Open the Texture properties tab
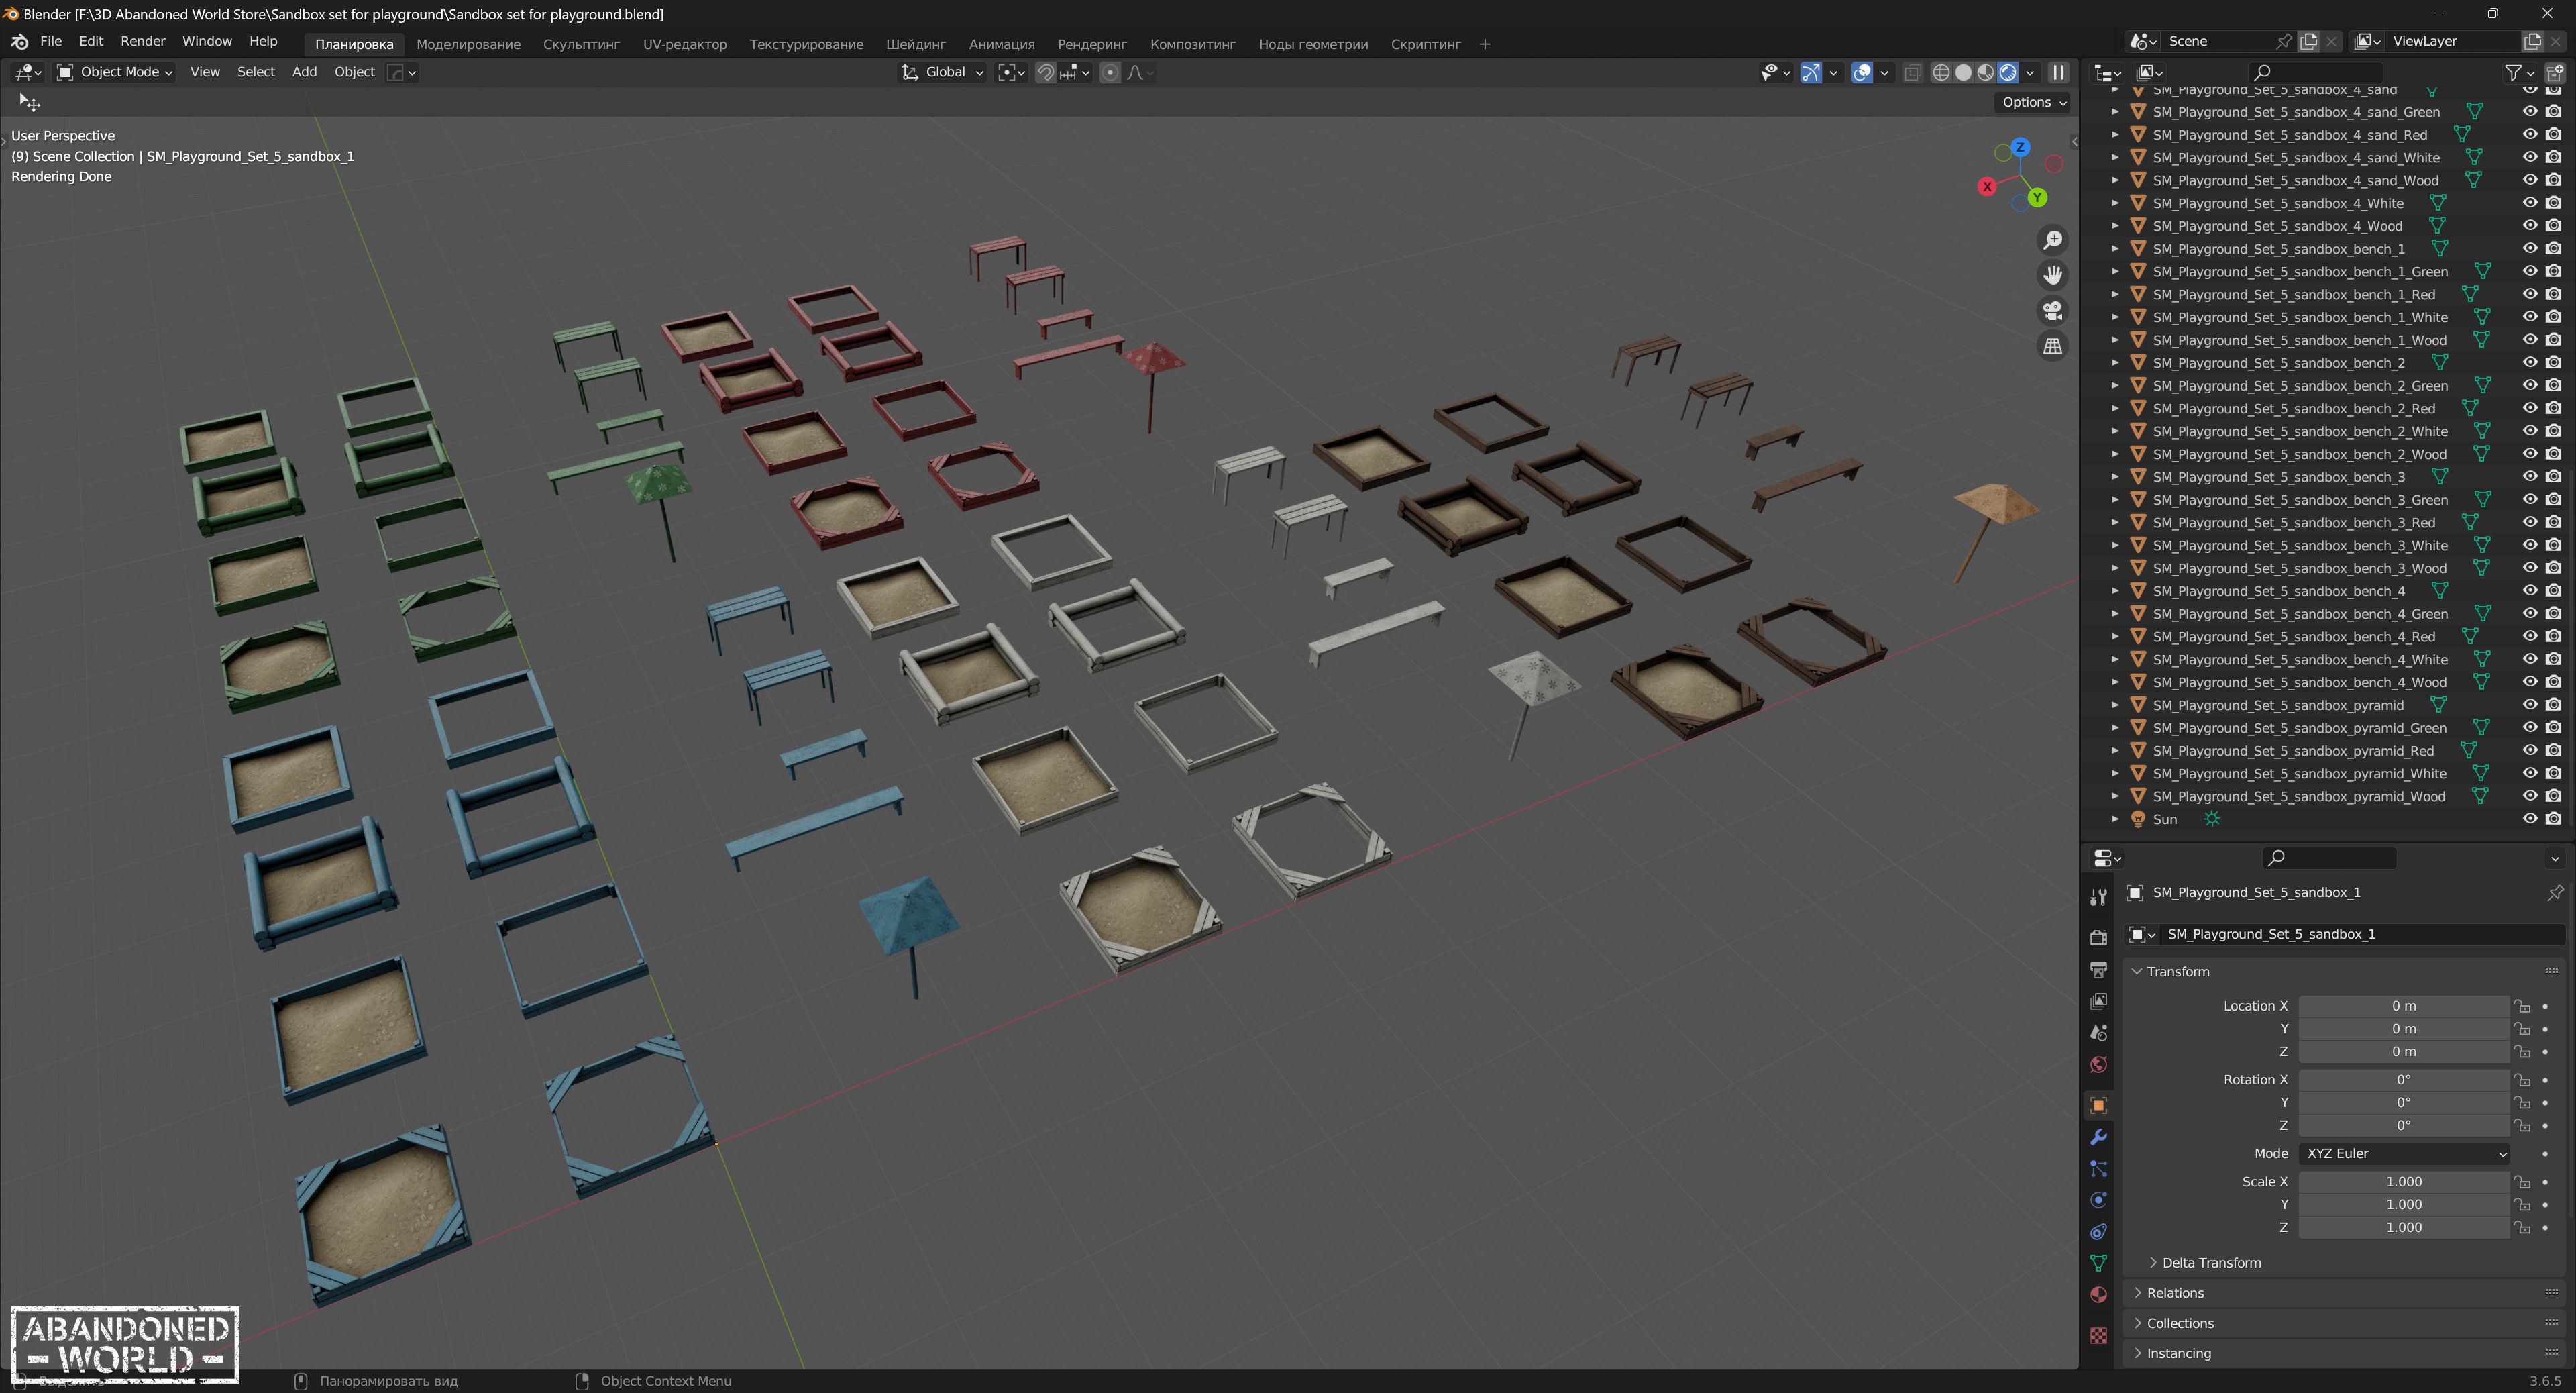The width and height of the screenshot is (2576, 1393). 2098,1335
